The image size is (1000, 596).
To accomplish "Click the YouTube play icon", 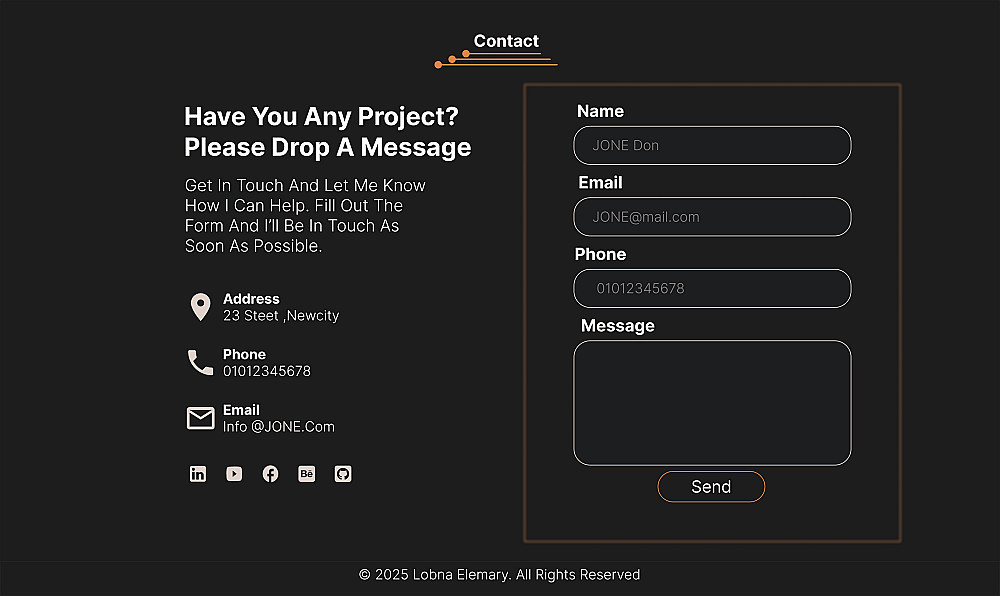I will pyautogui.click(x=234, y=474).
